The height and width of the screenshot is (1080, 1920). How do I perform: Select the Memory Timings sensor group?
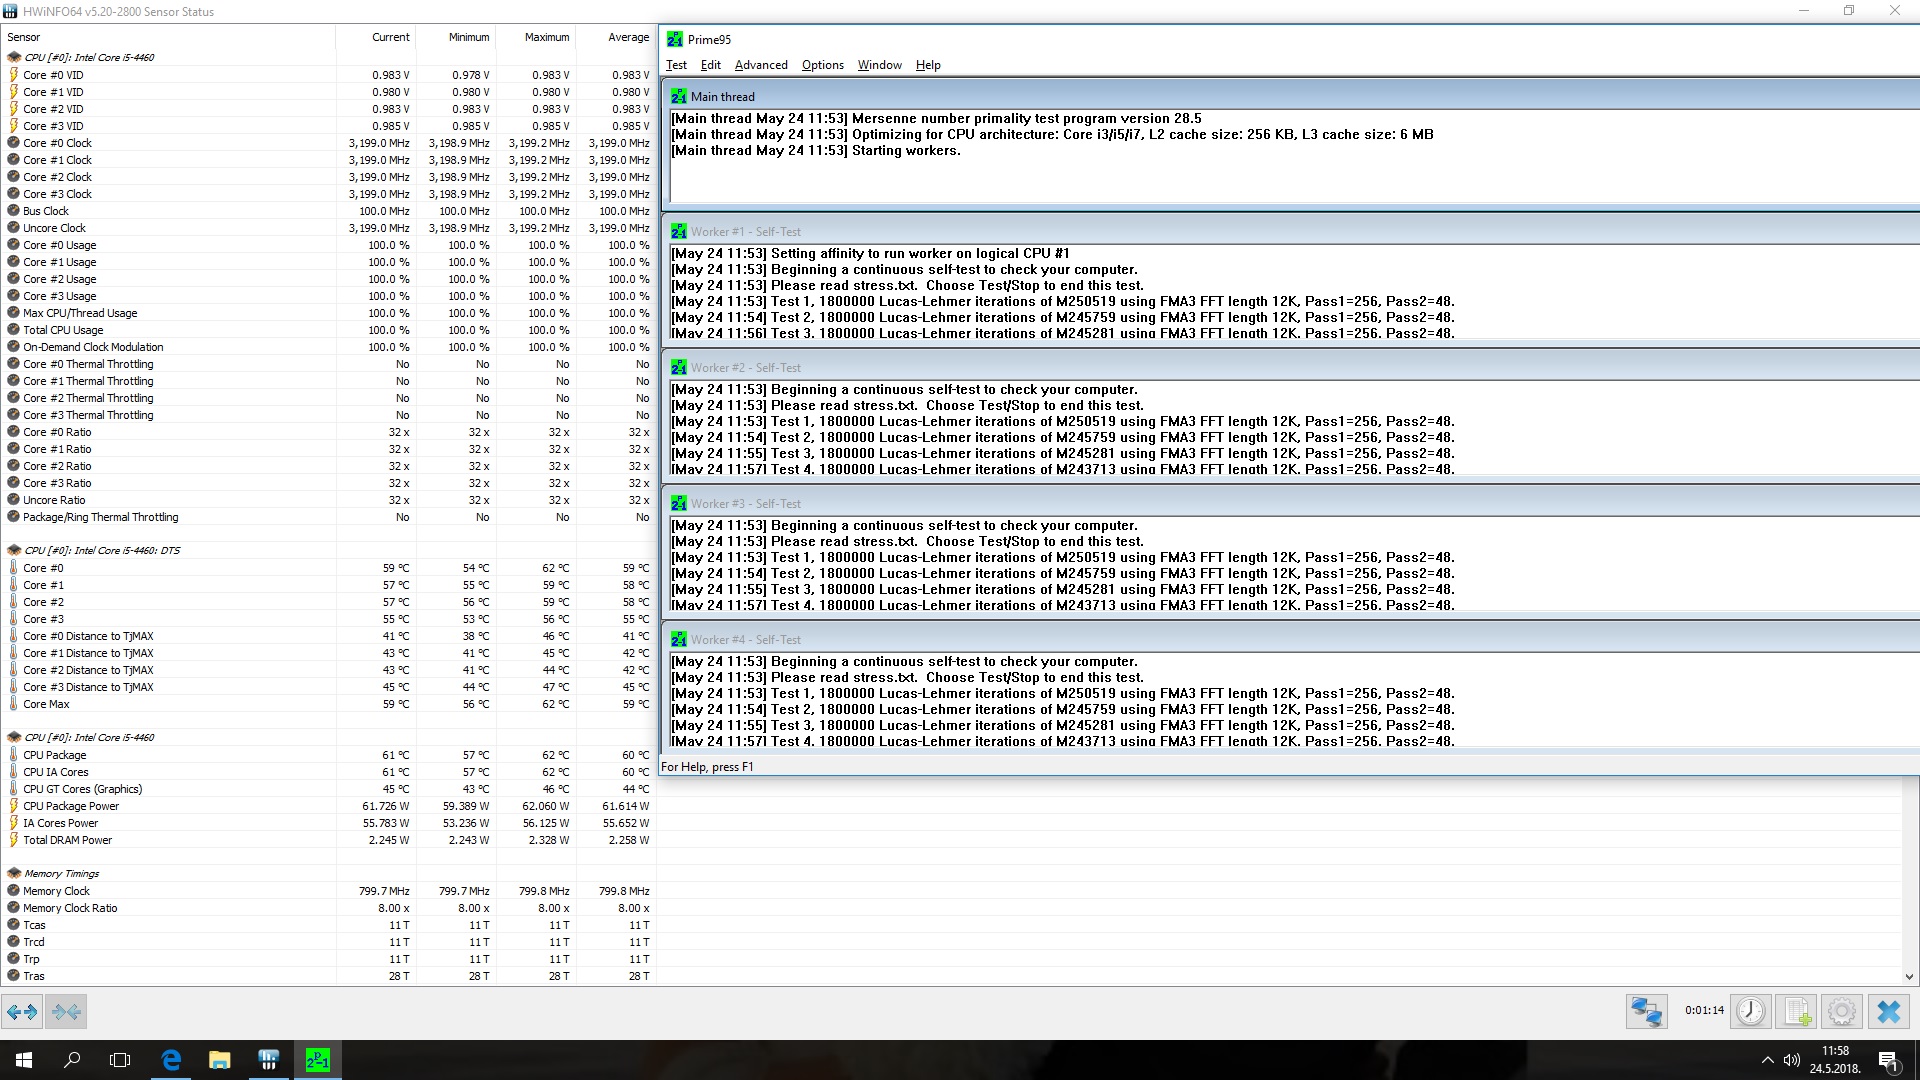328,873
